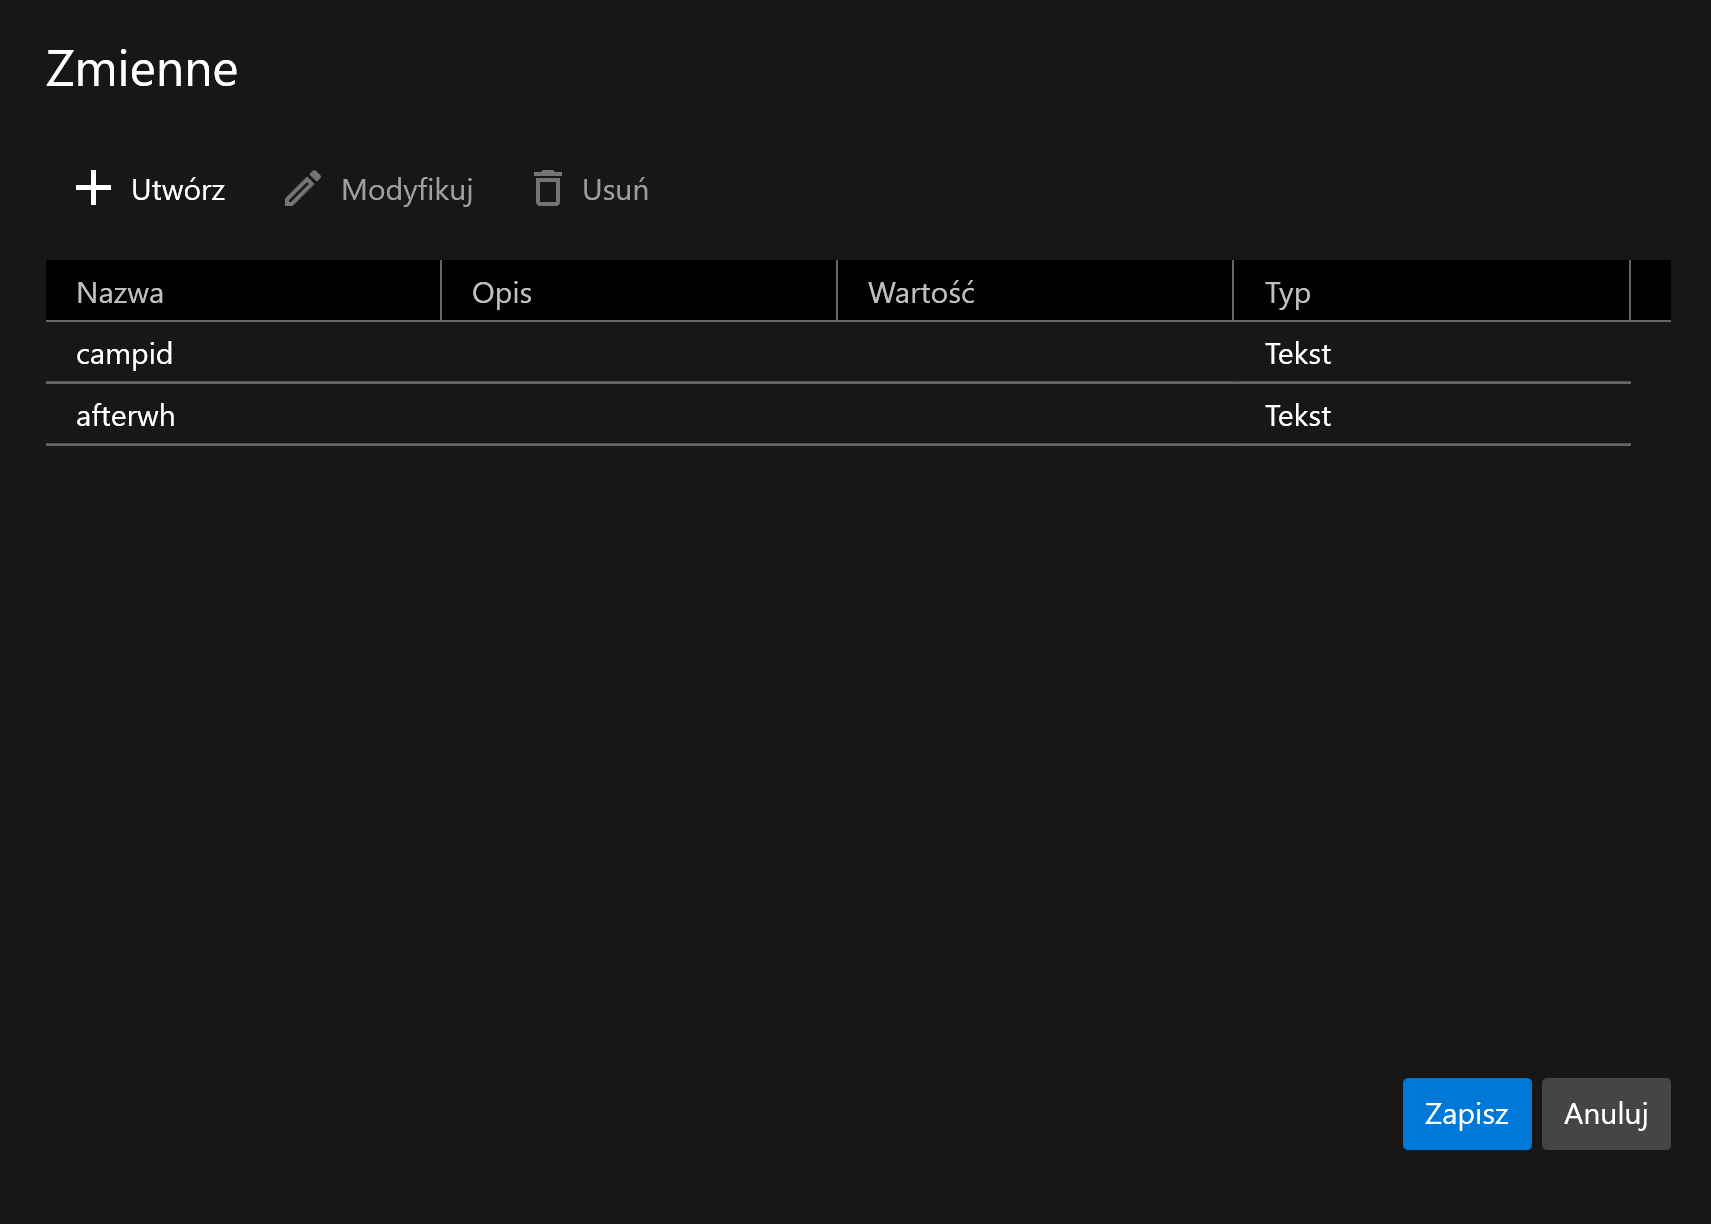Click the pencil icon for Modyfikuj
Viewport: 1711px width, 1224px height.
tap(302, 188)
